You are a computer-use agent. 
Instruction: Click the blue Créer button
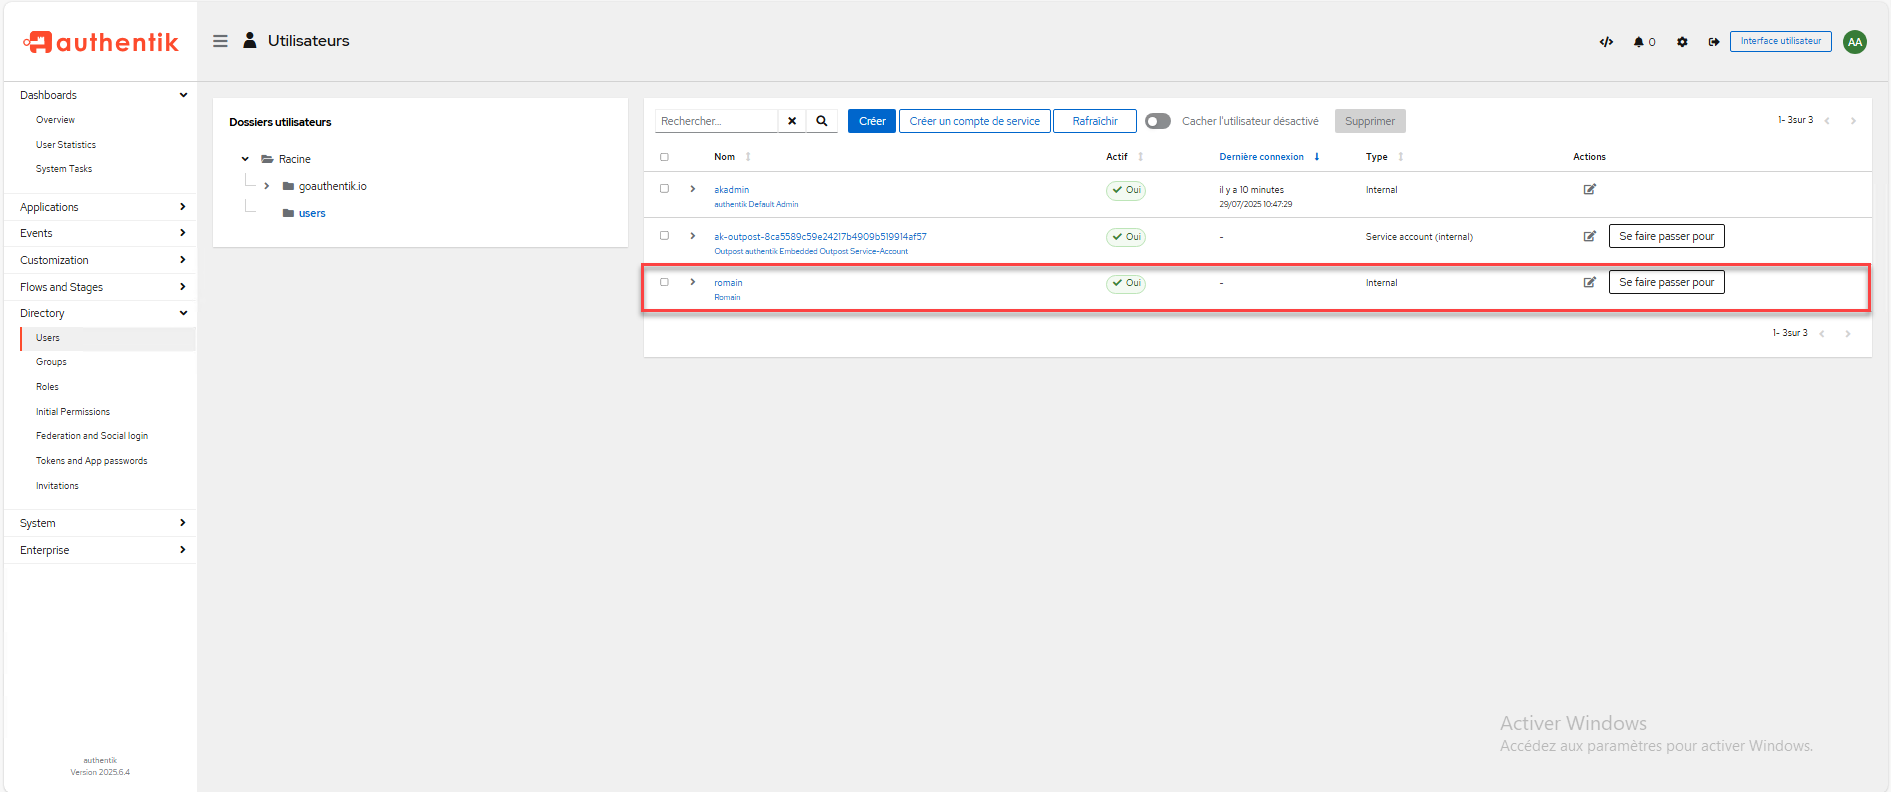[871, 121]
